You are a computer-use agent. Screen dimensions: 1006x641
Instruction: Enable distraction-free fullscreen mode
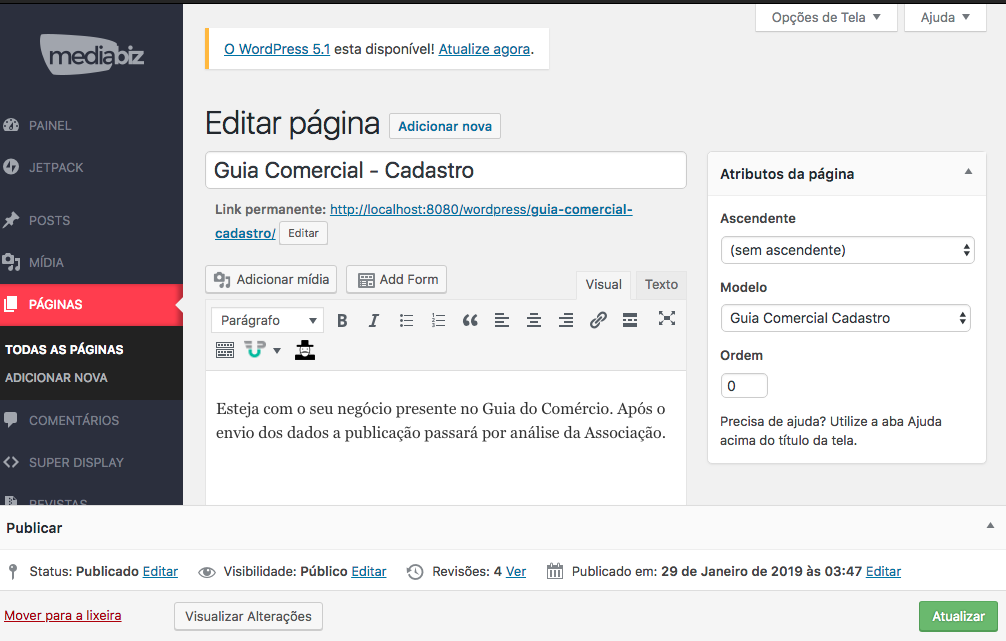point(667,318)
